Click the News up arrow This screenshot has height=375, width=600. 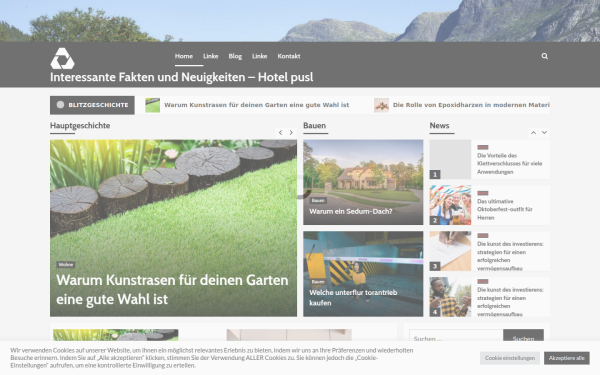(x=533, y=132)
